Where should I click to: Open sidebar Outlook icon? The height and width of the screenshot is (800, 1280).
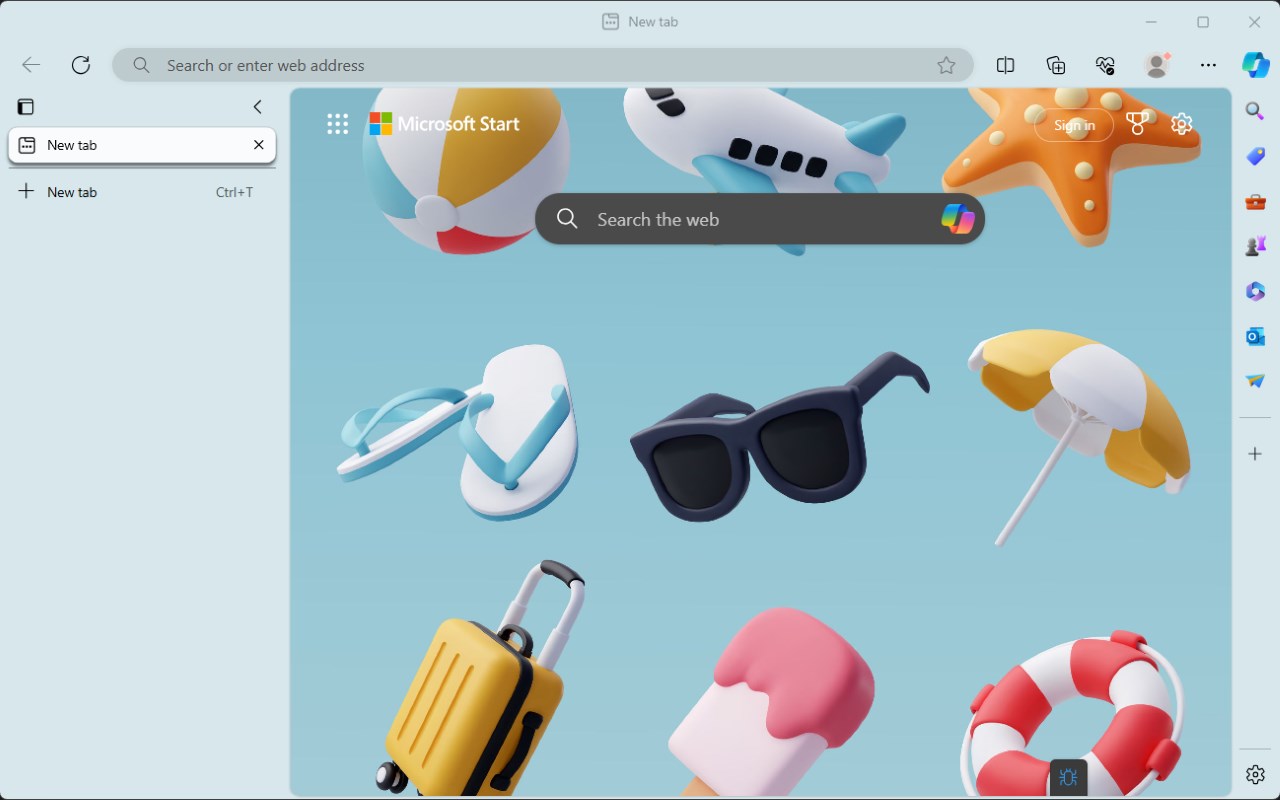pyautogui.click(x=1255, y=336)
